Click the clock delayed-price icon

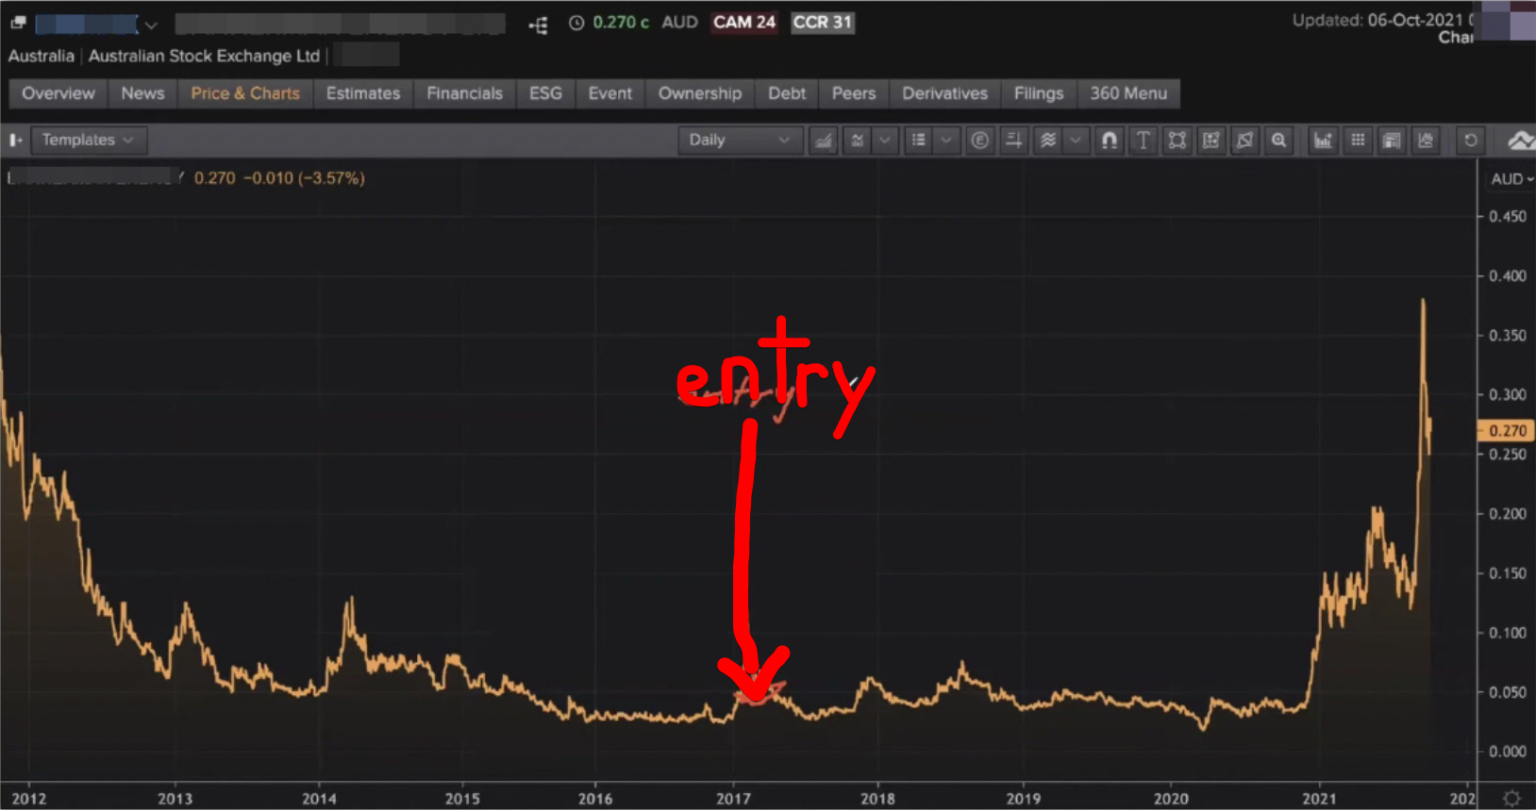576,23
